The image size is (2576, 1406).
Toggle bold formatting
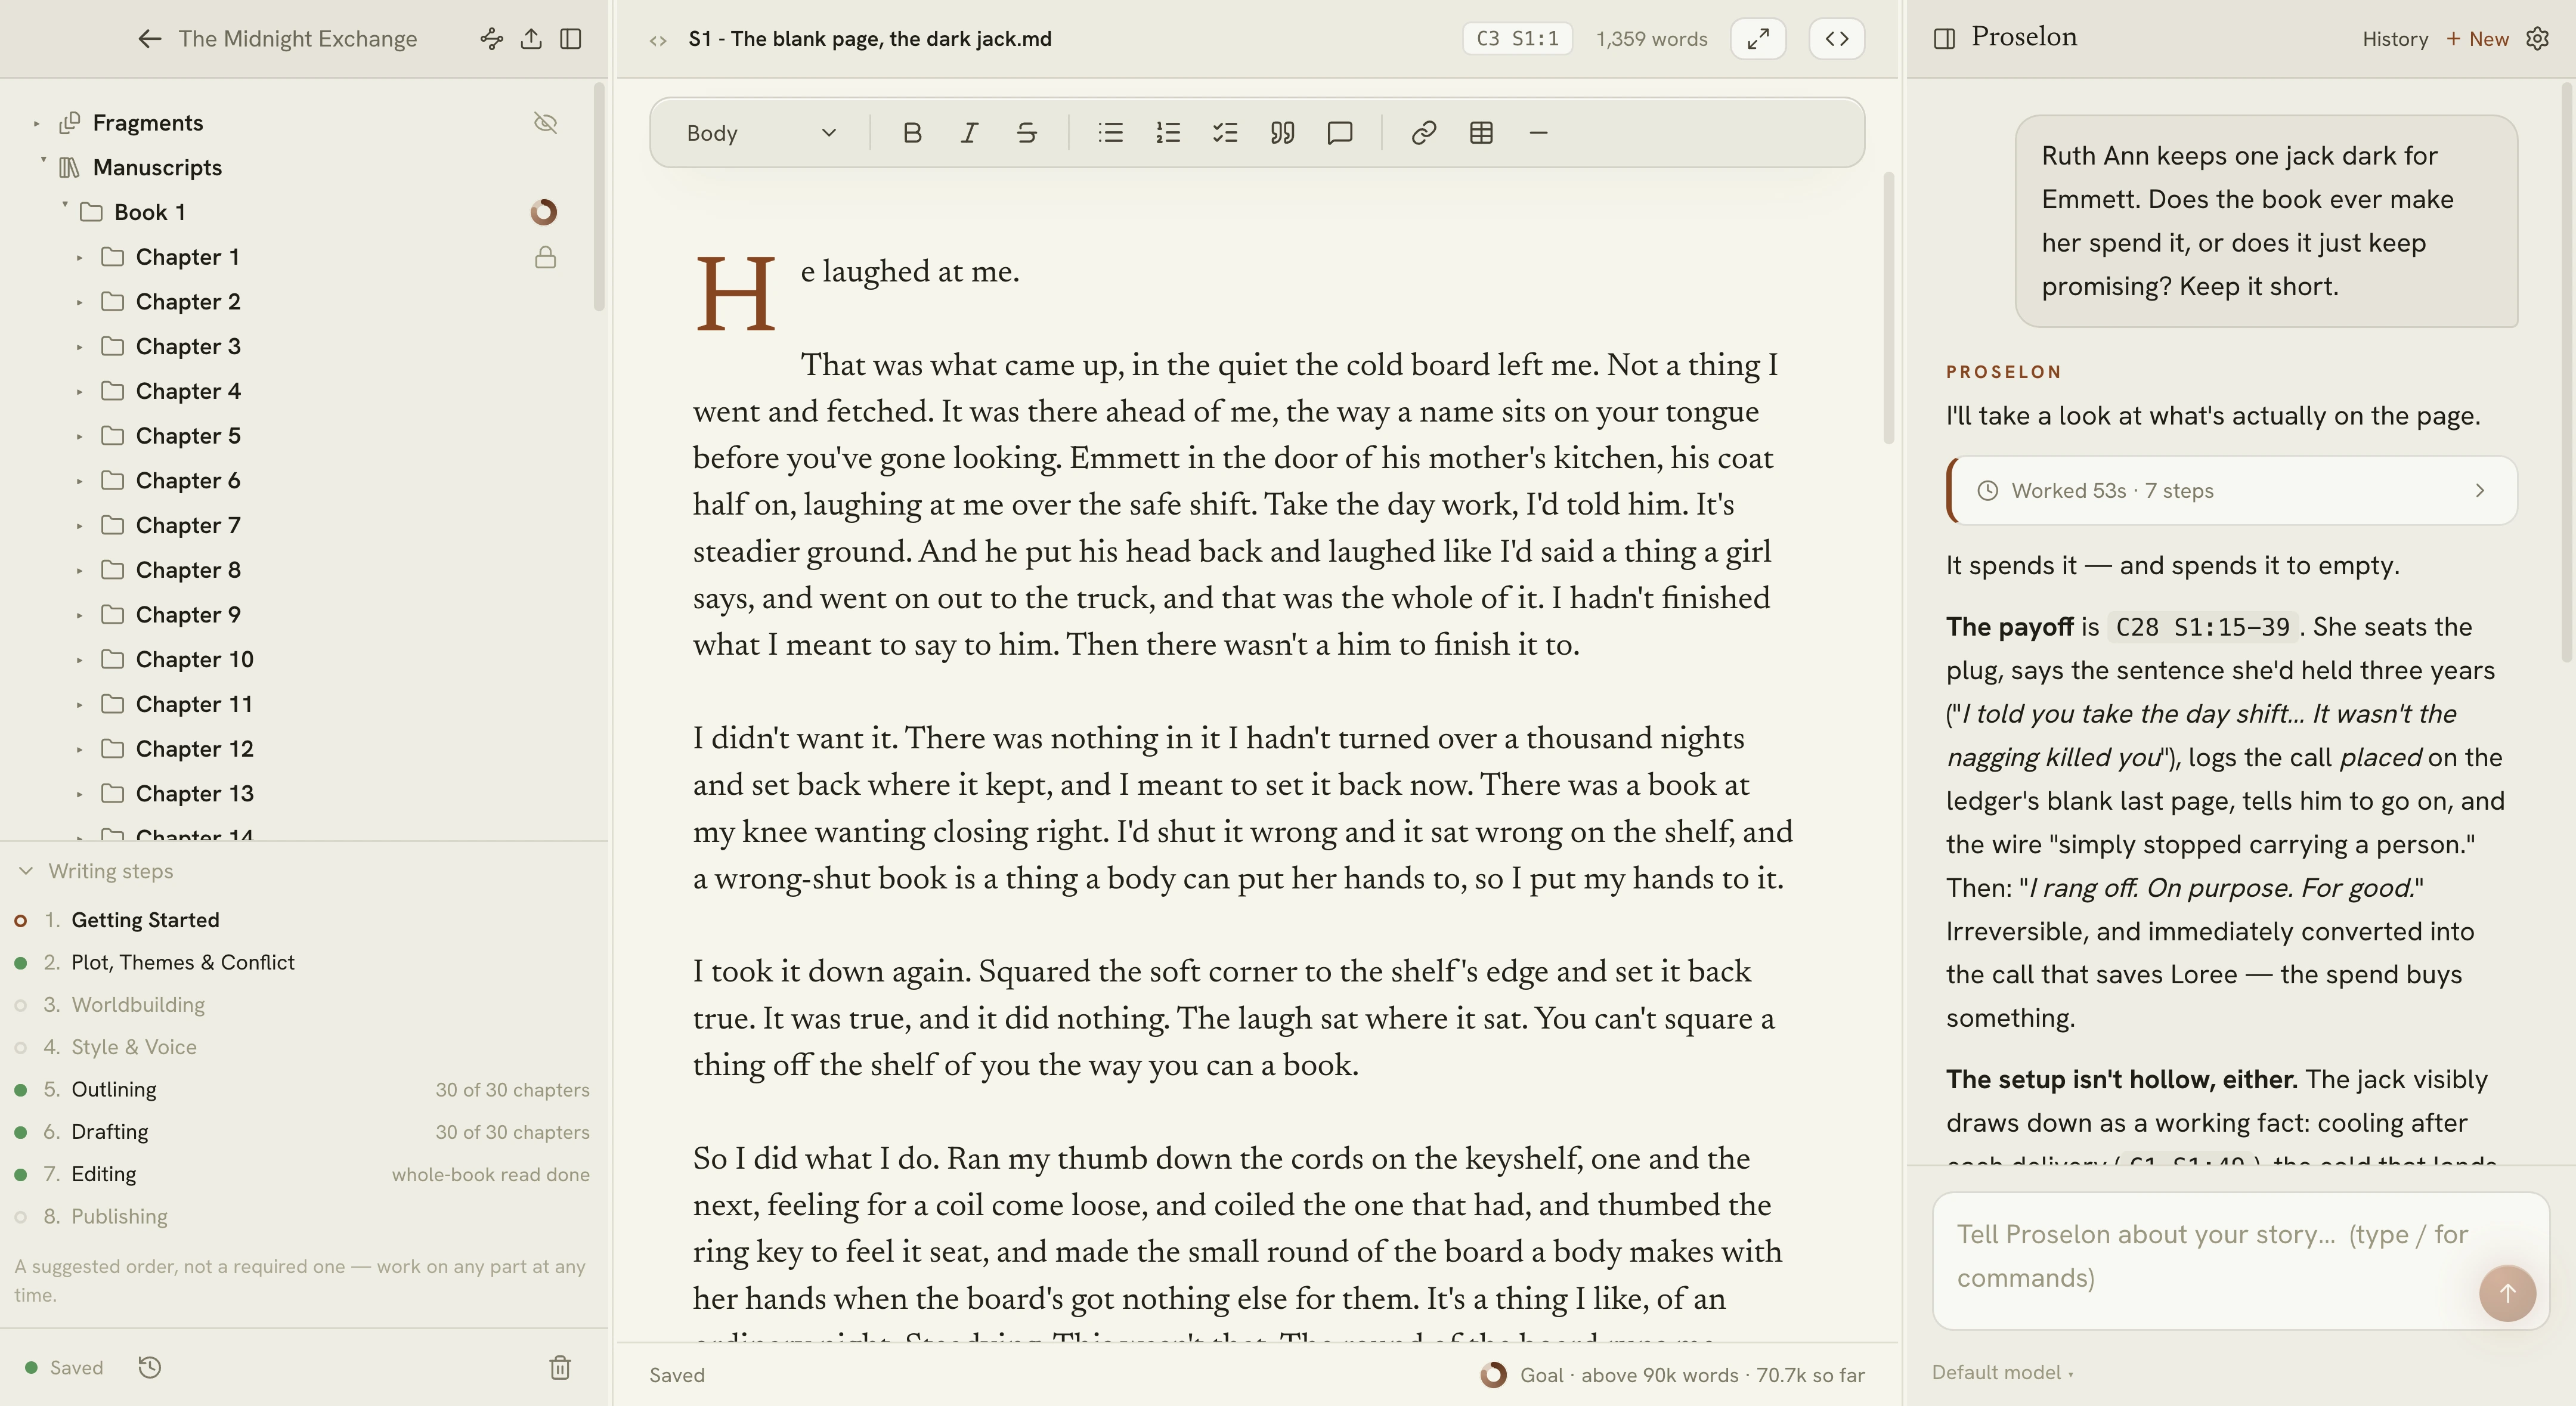(x=911, y=133)
